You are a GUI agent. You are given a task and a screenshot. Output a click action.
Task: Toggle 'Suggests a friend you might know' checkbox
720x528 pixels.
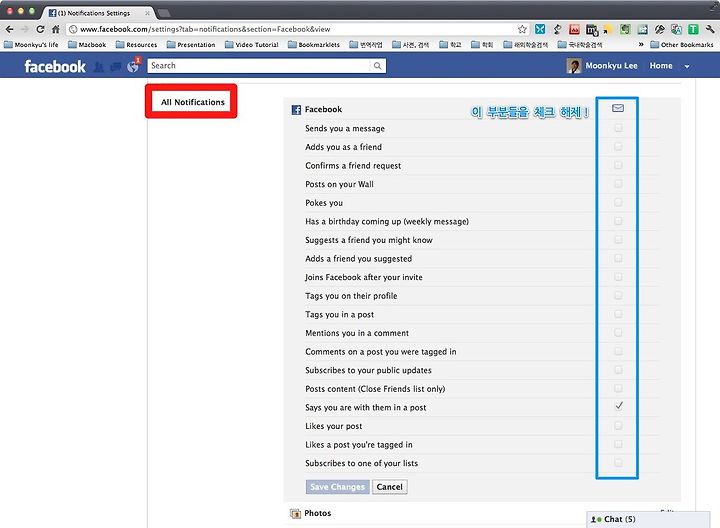pyautogui.click(x=618, y=240)
